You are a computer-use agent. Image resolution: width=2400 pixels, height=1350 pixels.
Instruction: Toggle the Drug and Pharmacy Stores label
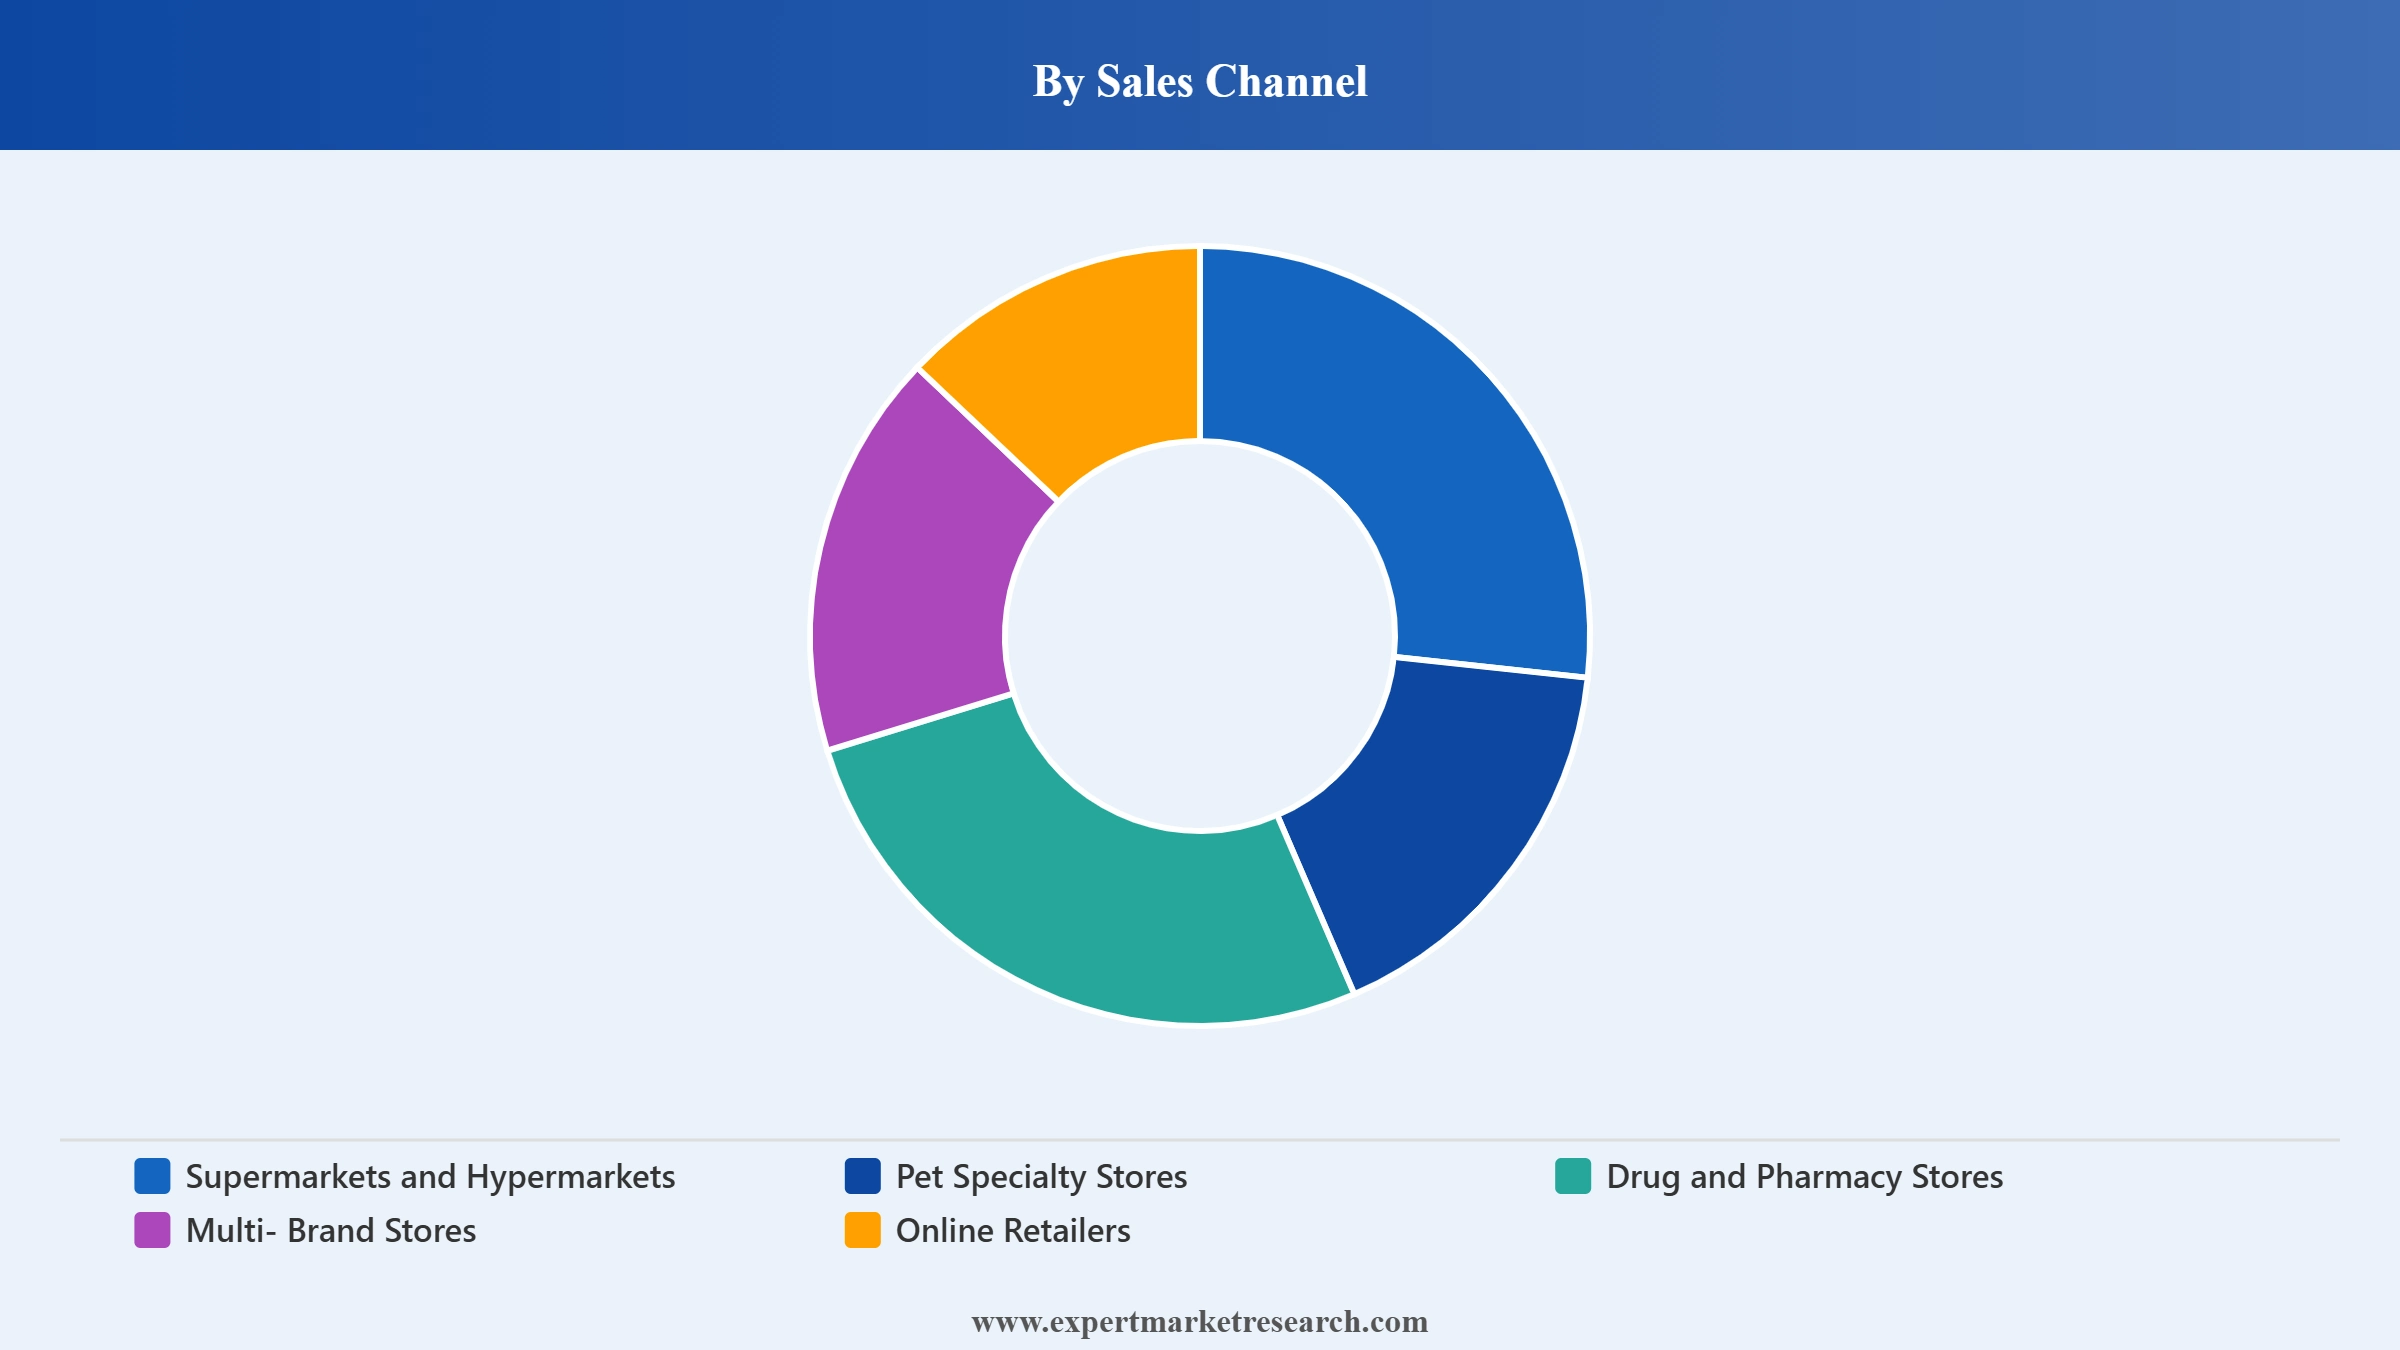[x=1805, y=1177]
